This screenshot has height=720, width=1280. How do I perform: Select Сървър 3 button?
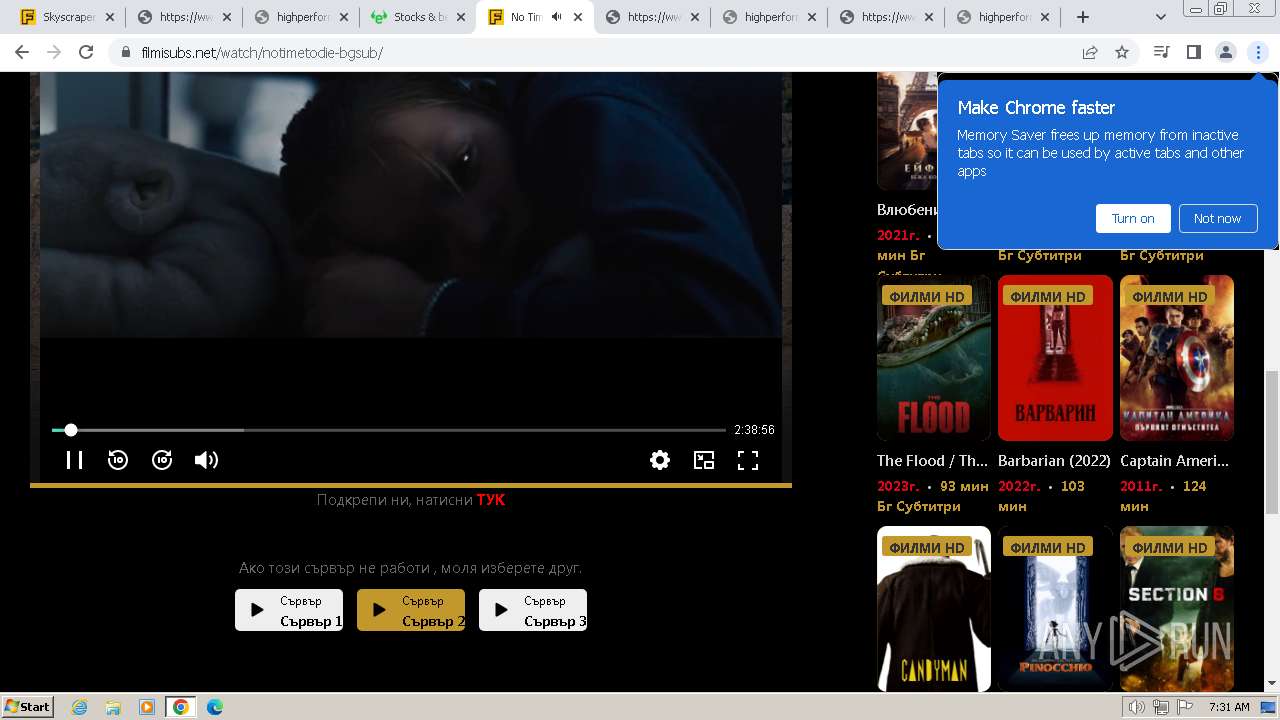pyautogui.click(x=533, y=610)
